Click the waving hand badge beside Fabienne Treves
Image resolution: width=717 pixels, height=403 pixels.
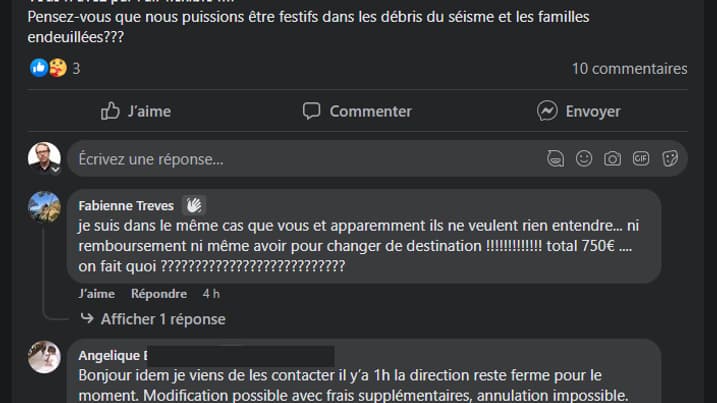point(194,205)
